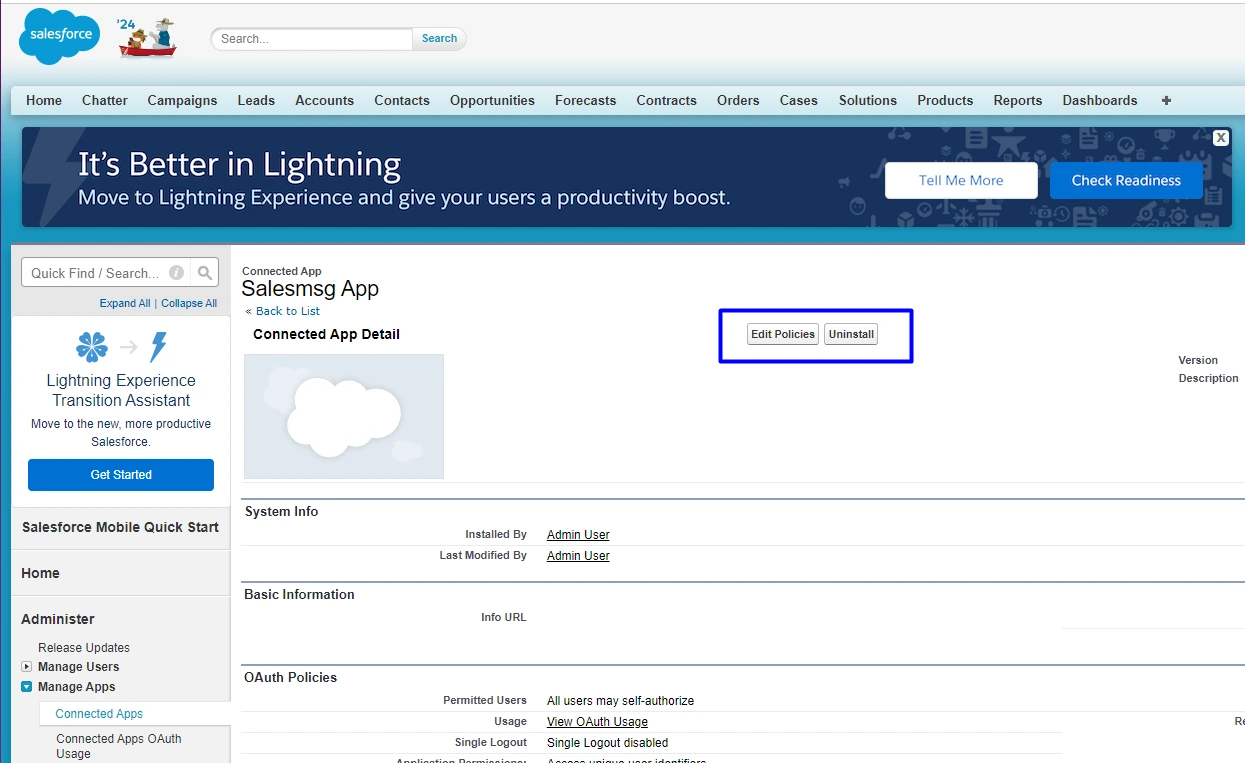This screenshot has height=763, width=1245.
Task: Open the Home tab
Action: coord(44,100)
